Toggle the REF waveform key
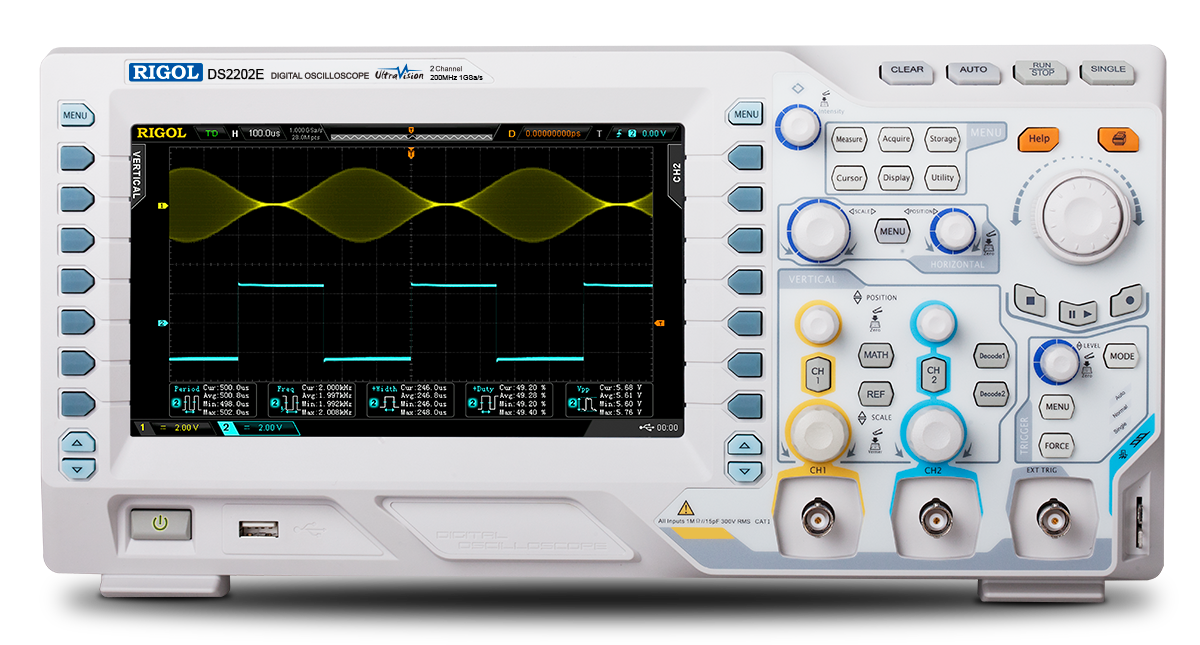The height and width of the screenshot is (645, 1200). click(875, 394)
